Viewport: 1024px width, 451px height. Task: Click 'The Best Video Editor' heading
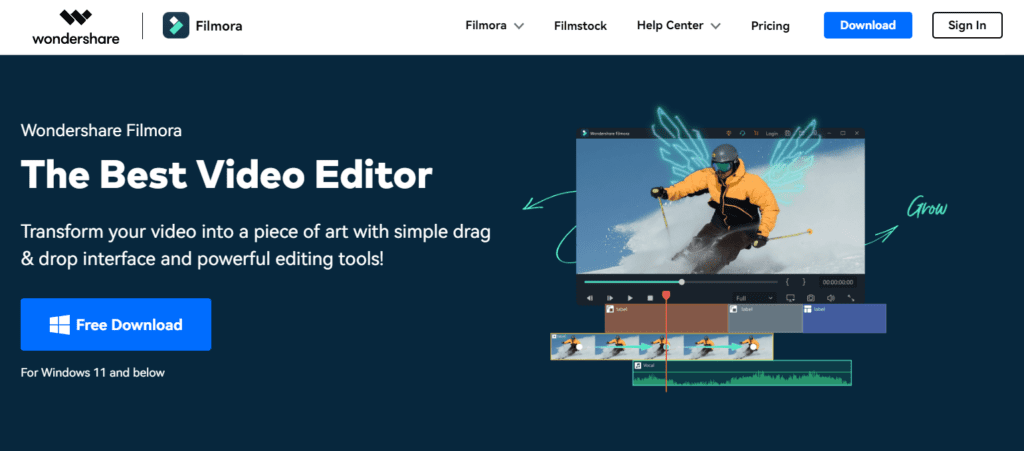(x=226, y=174)
